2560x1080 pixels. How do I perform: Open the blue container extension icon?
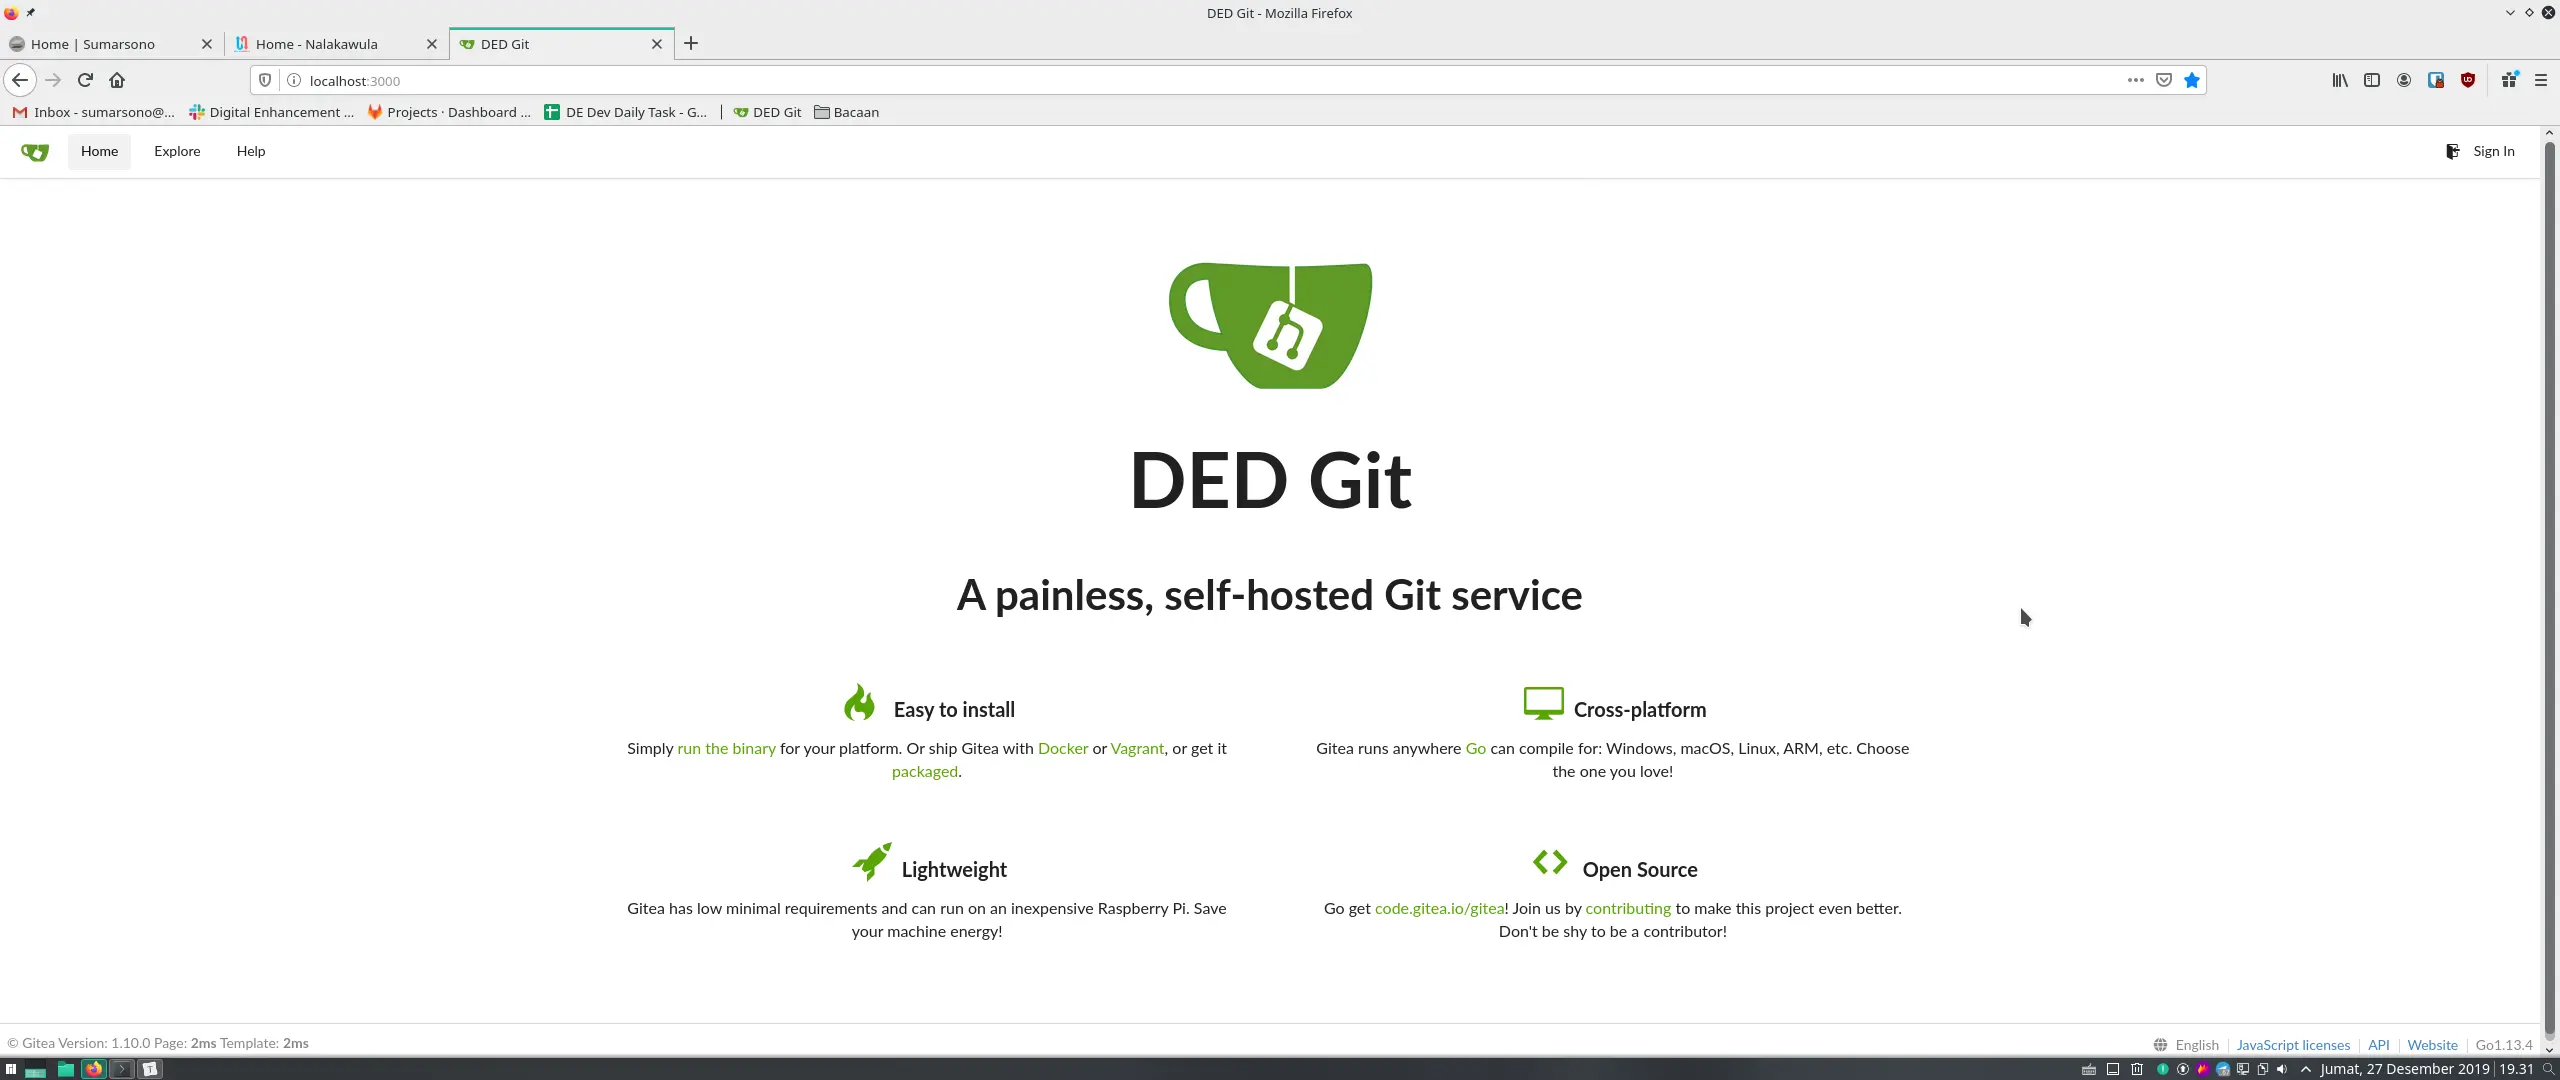(2436, 80)
